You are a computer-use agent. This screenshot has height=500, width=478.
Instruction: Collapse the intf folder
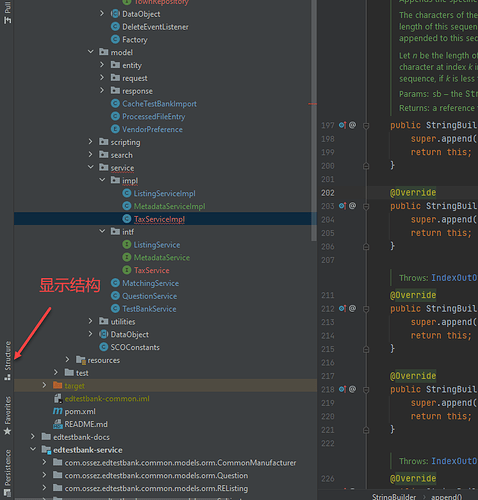pos(102,231)
